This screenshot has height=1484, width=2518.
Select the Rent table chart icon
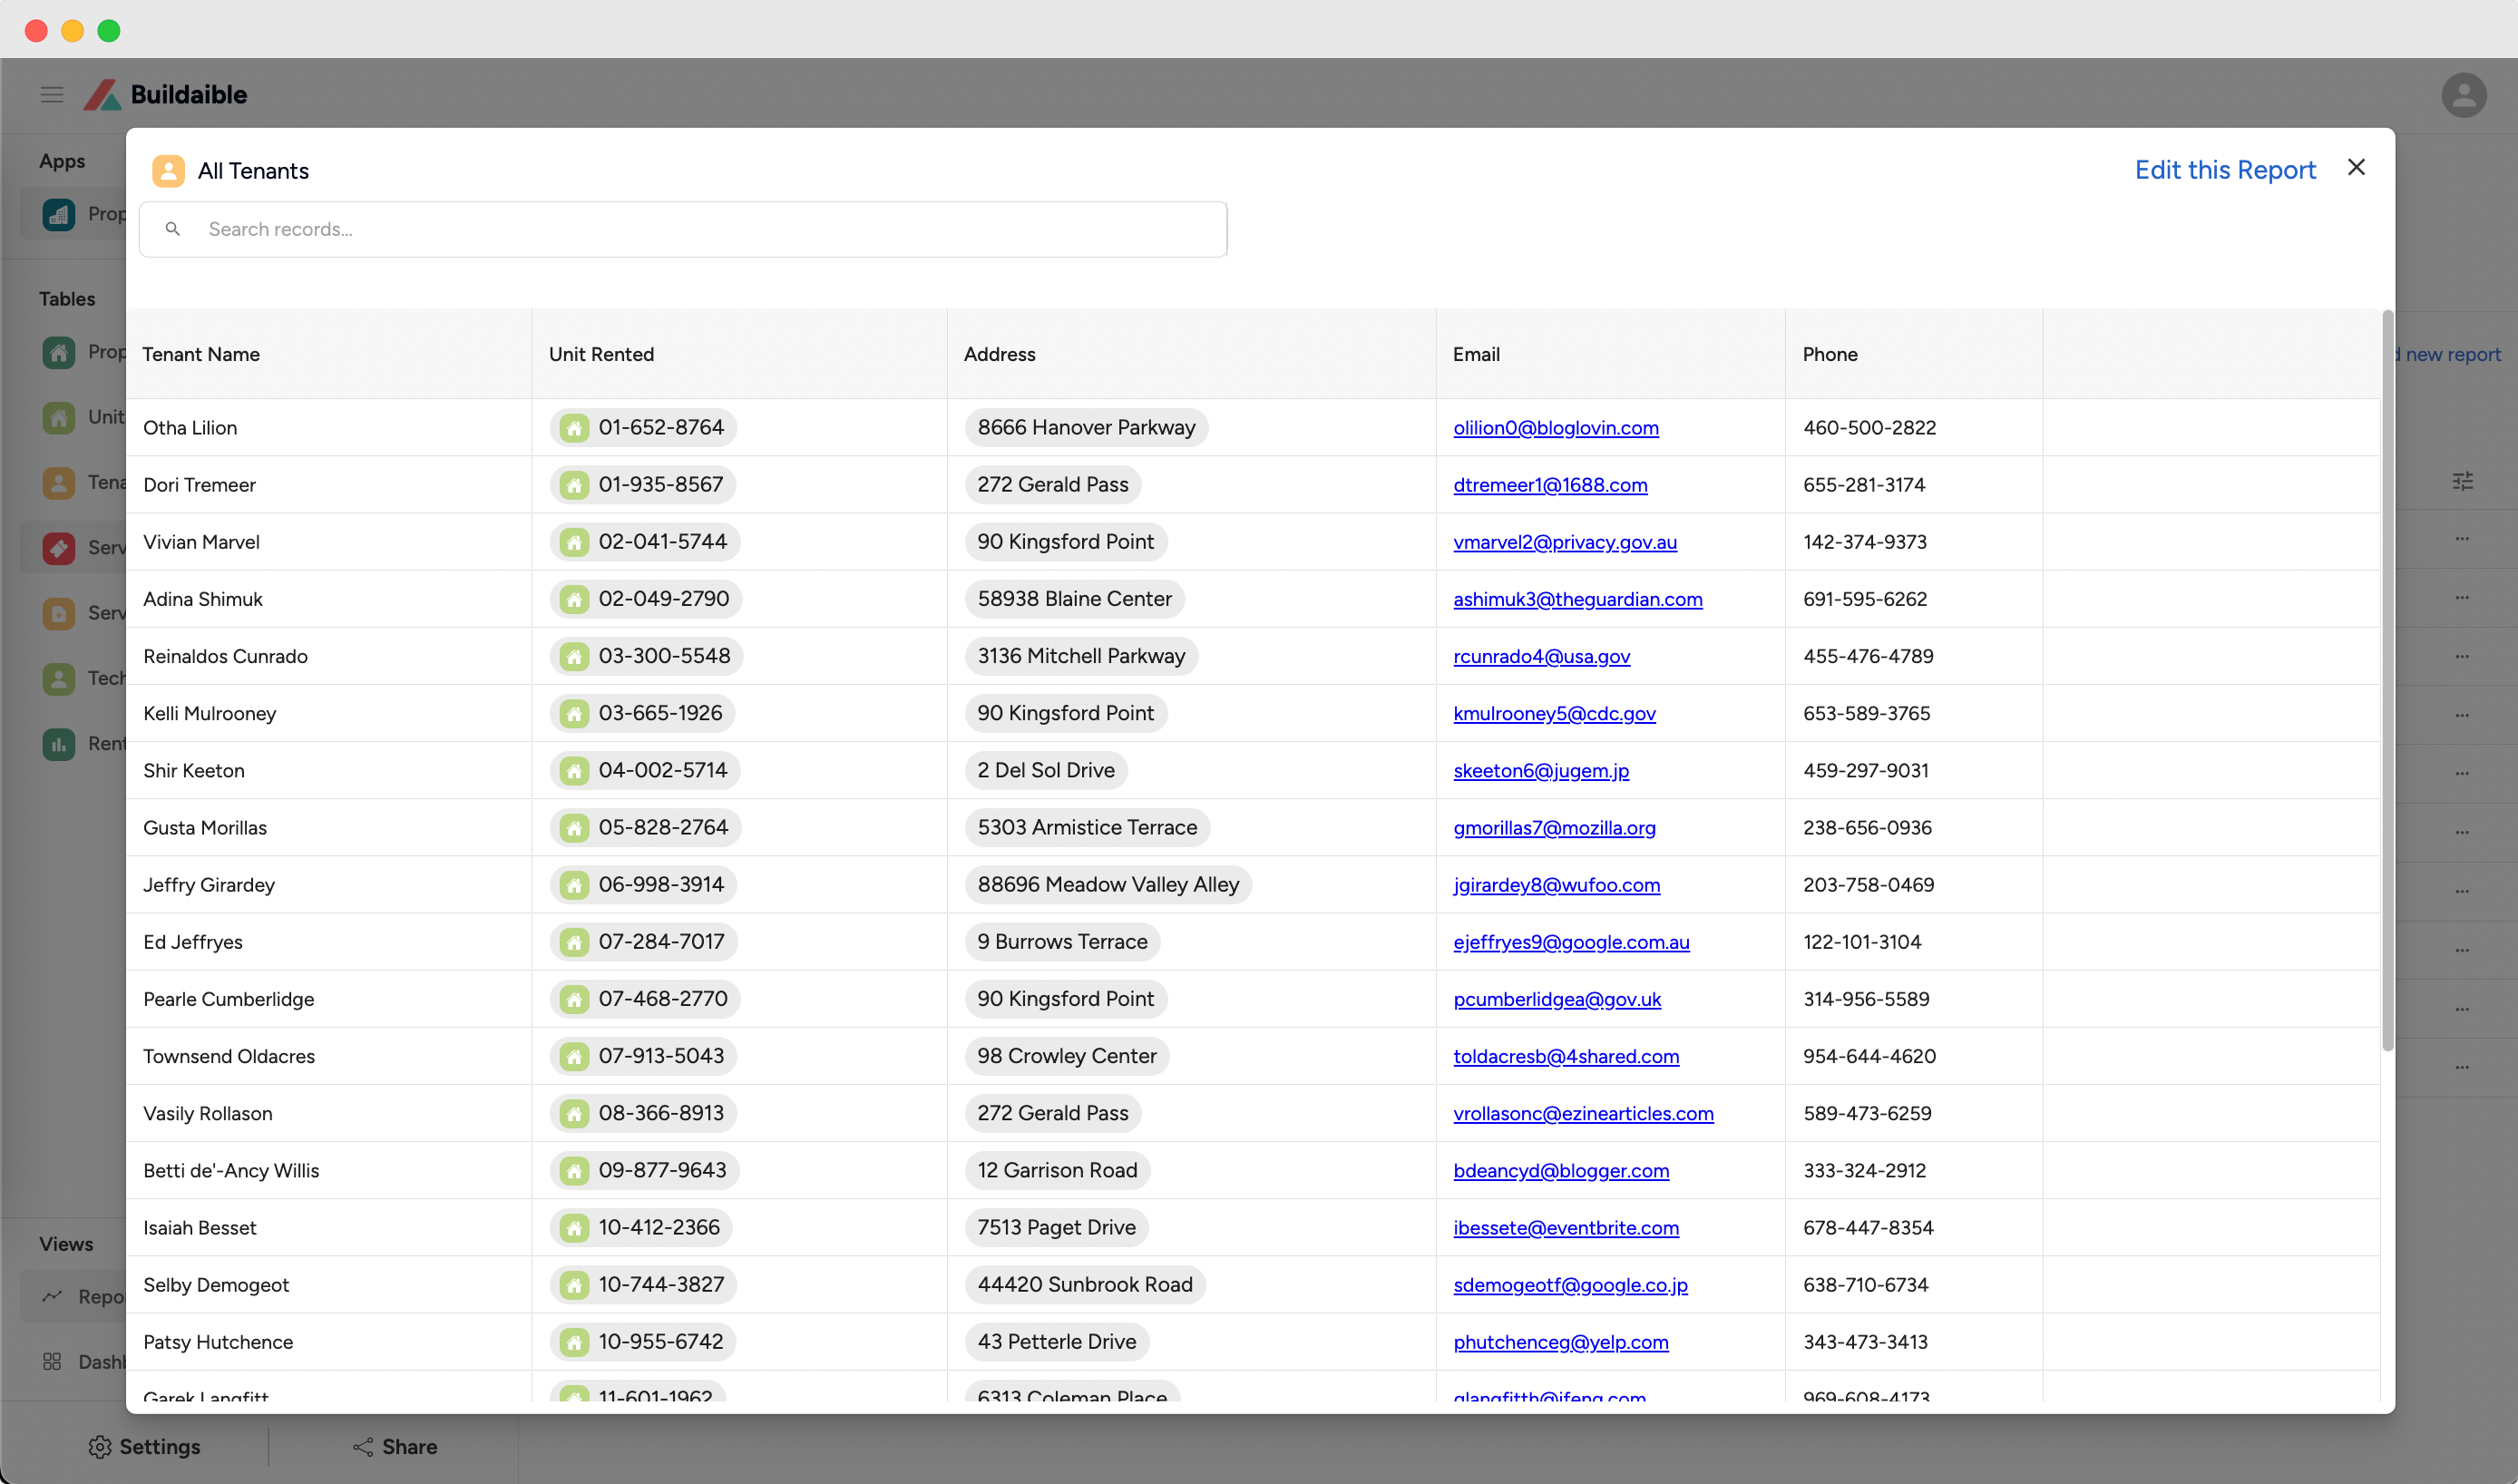click(59, 744)
